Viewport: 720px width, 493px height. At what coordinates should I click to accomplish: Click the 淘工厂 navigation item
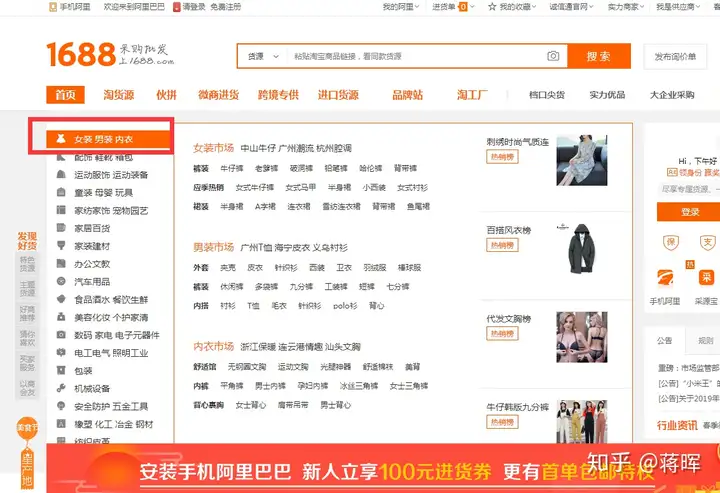coord(472,95)
